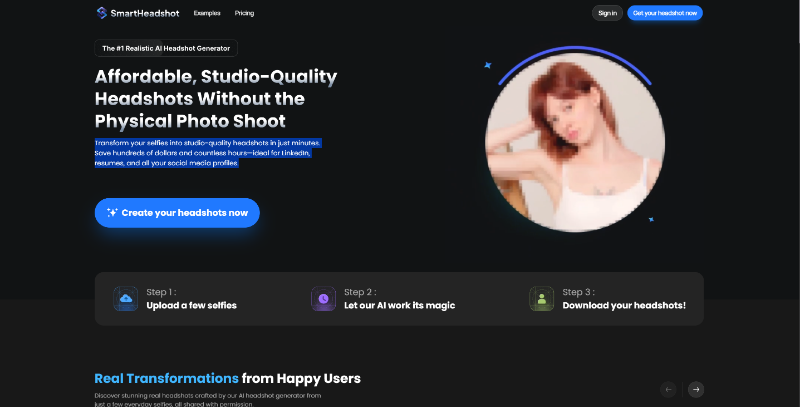The height and width of the screenshot is (407, 800).
Task: Click 'Let our AI work its magic' text
Action: (399, 306)
